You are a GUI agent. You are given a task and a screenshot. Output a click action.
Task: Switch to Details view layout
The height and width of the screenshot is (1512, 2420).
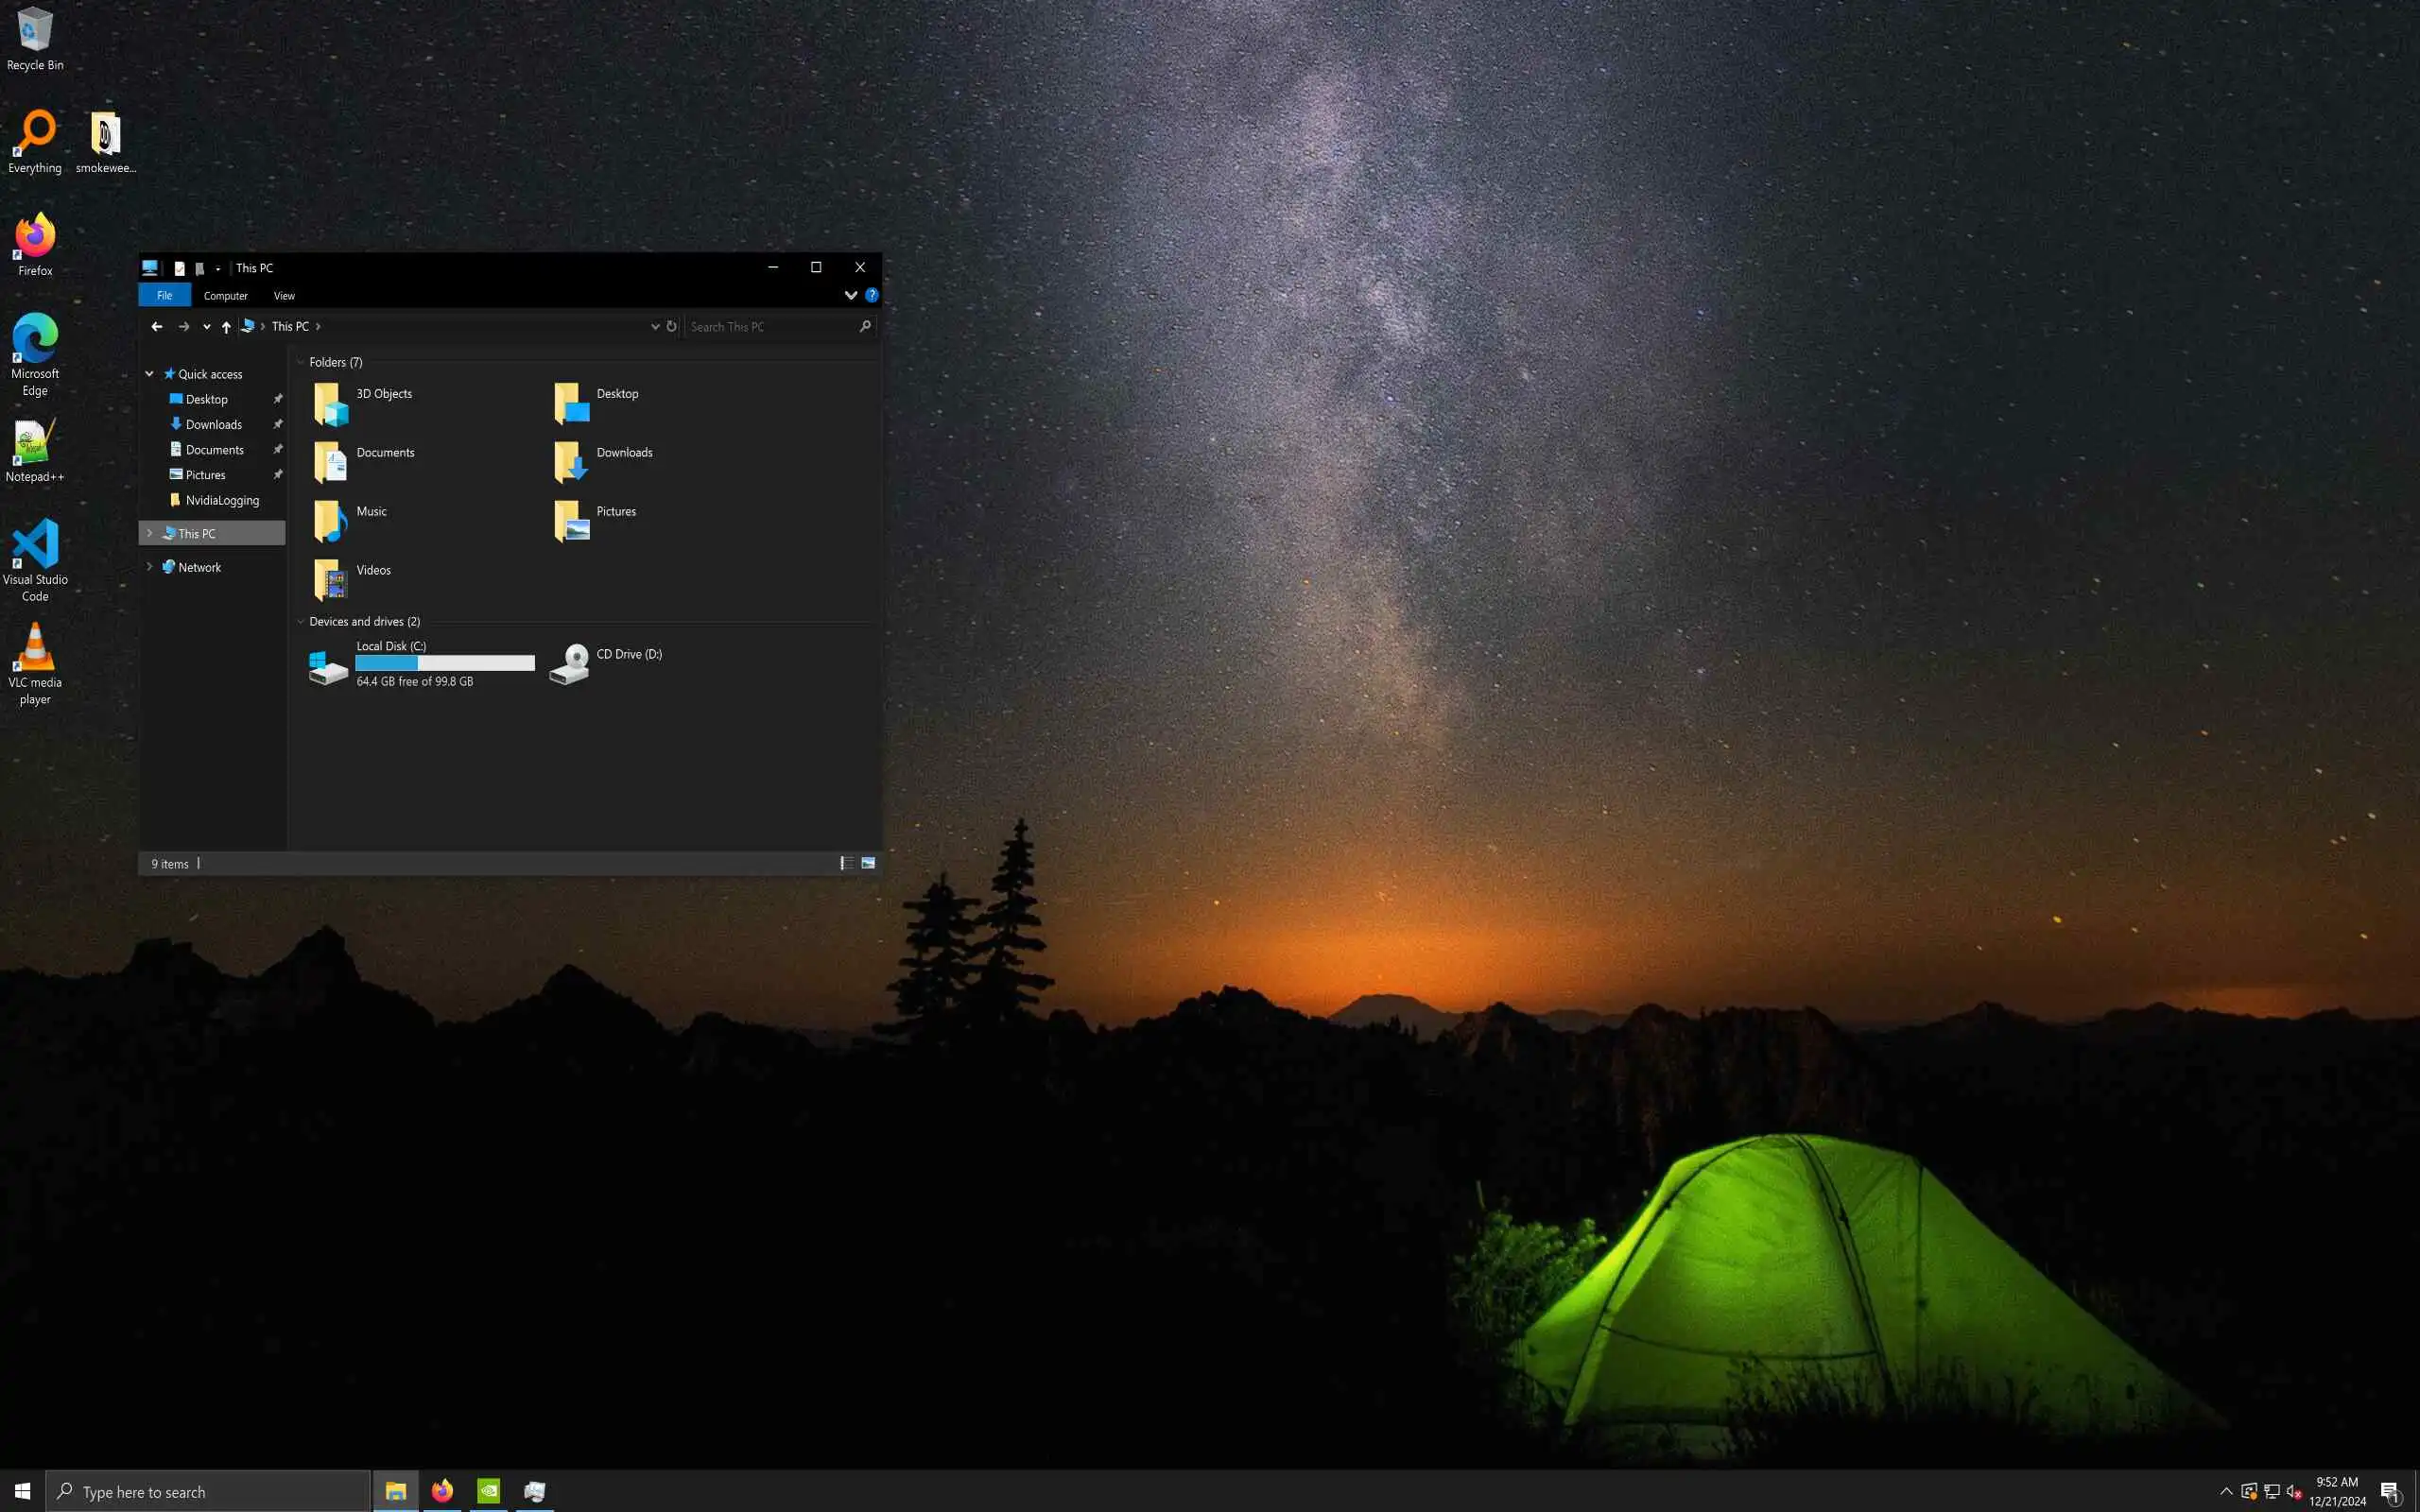tap(846, 863)
